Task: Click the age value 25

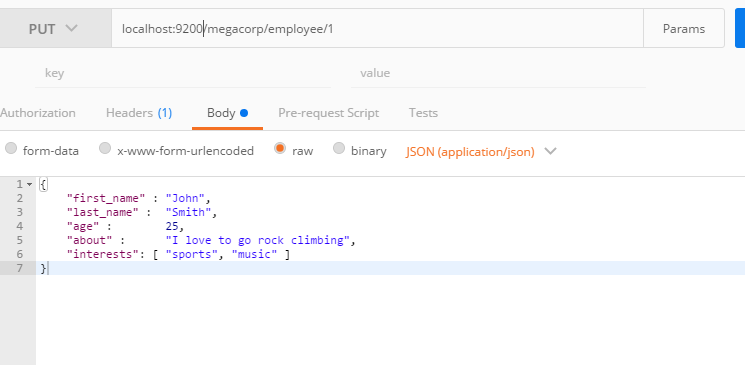Action: pyautogui.click(x=172, y=226)
